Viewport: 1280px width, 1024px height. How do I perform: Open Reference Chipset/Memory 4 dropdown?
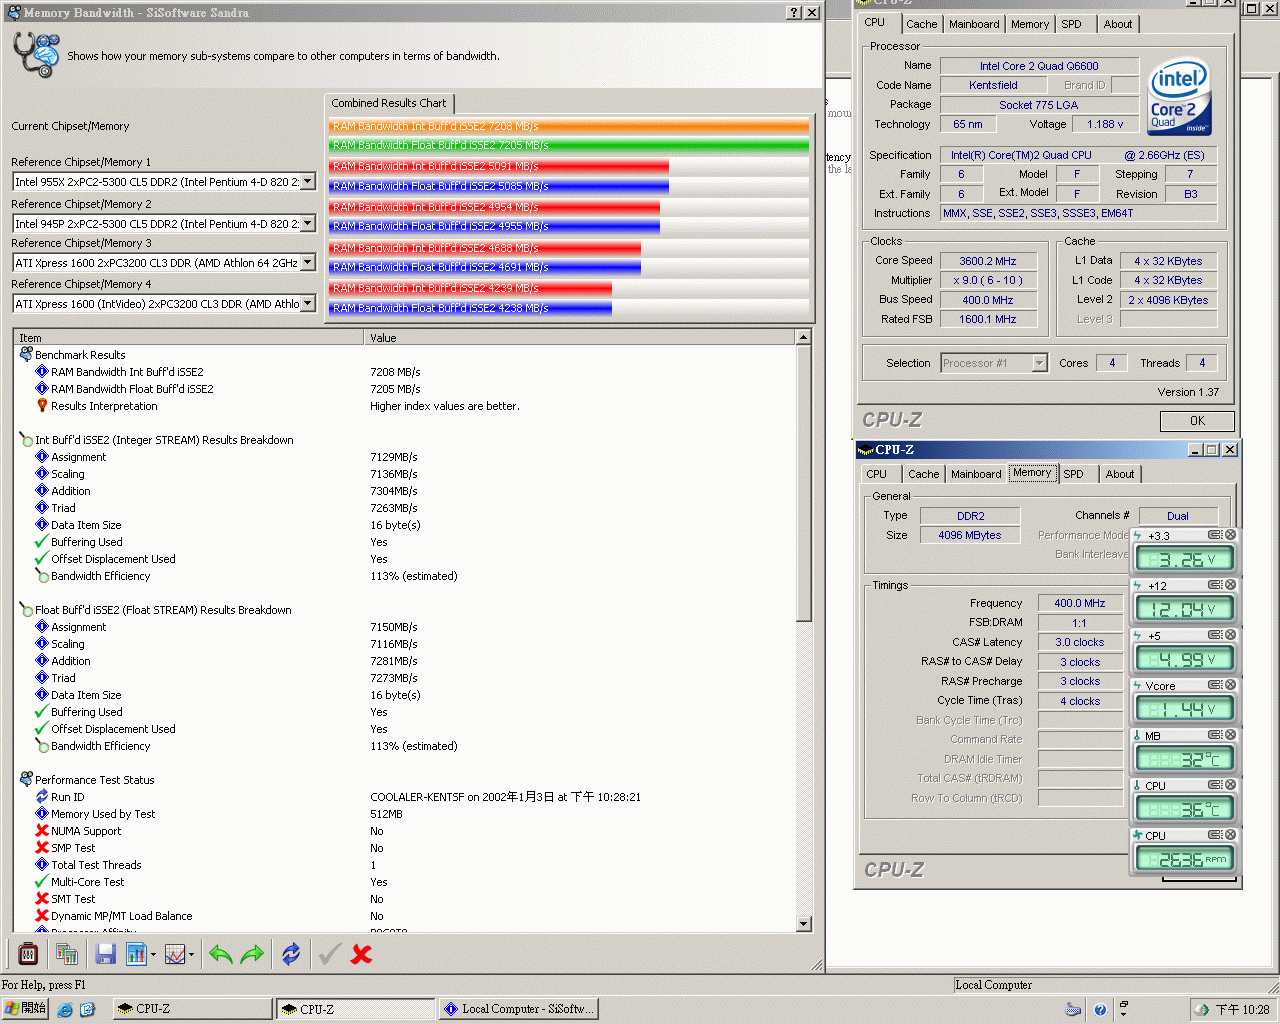click(x=308, y=304)
